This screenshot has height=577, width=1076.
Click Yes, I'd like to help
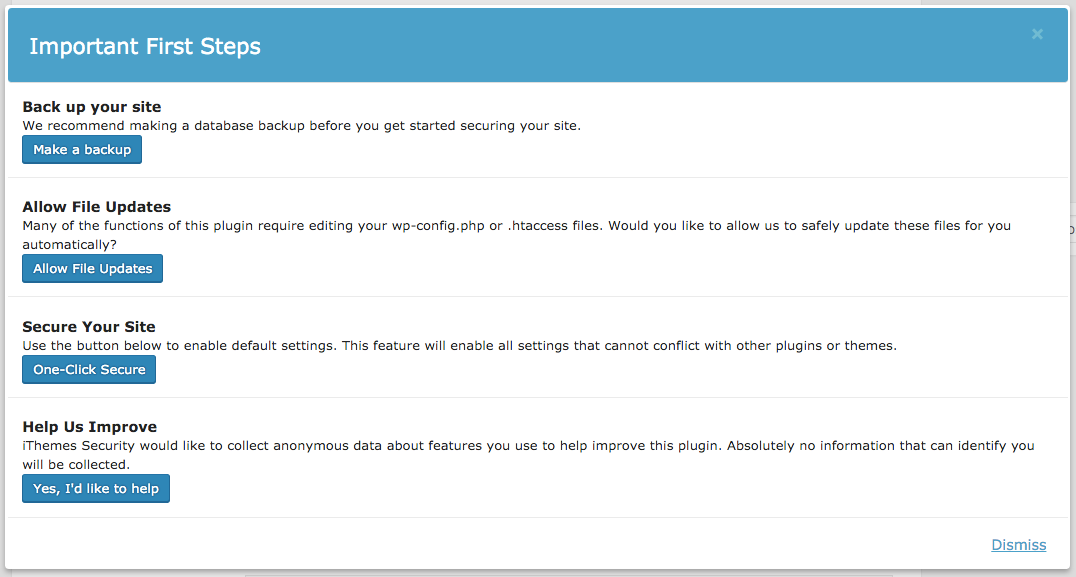click(x=96, y=489)
